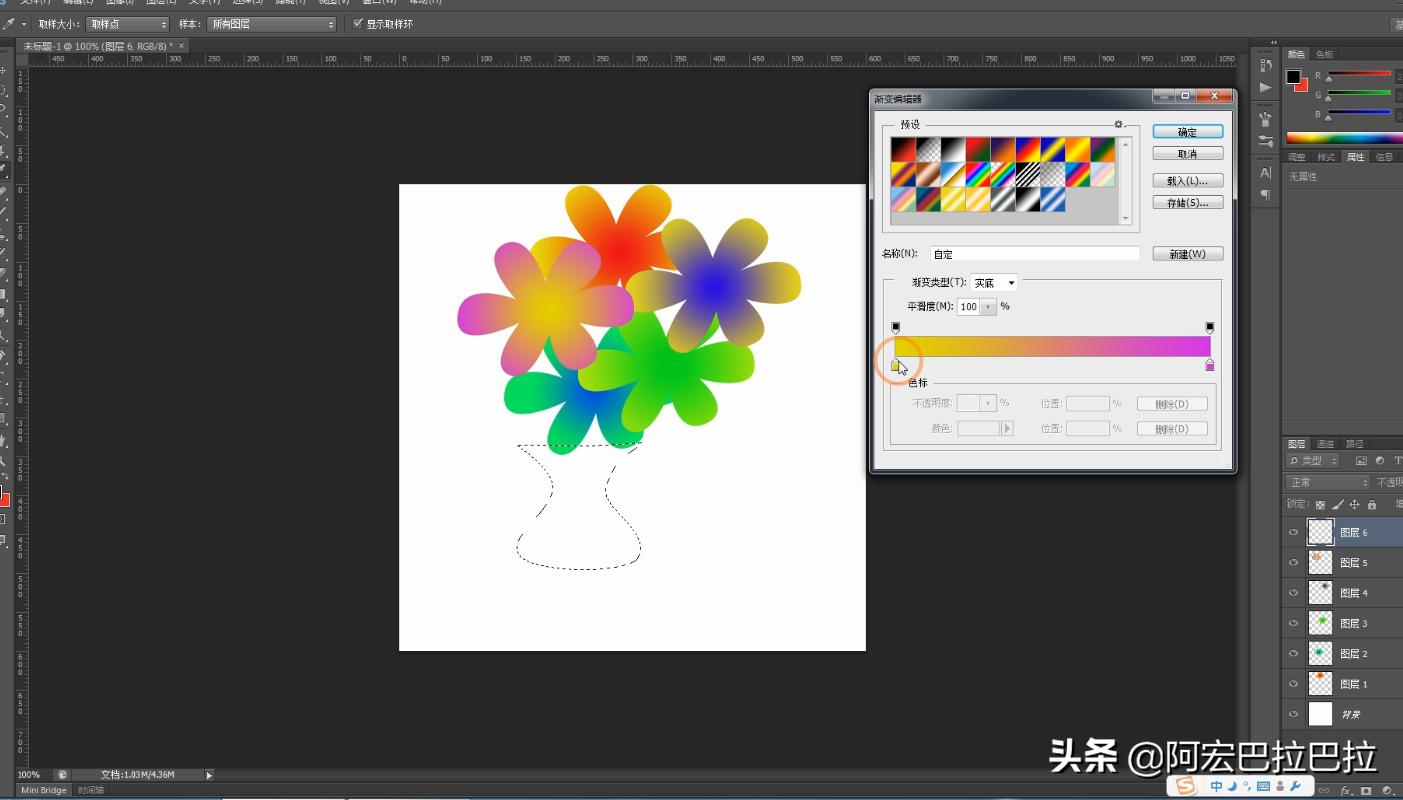Switch to the 色板 tab
This screenshot has width=1403, height=800.
(1324, 54)
